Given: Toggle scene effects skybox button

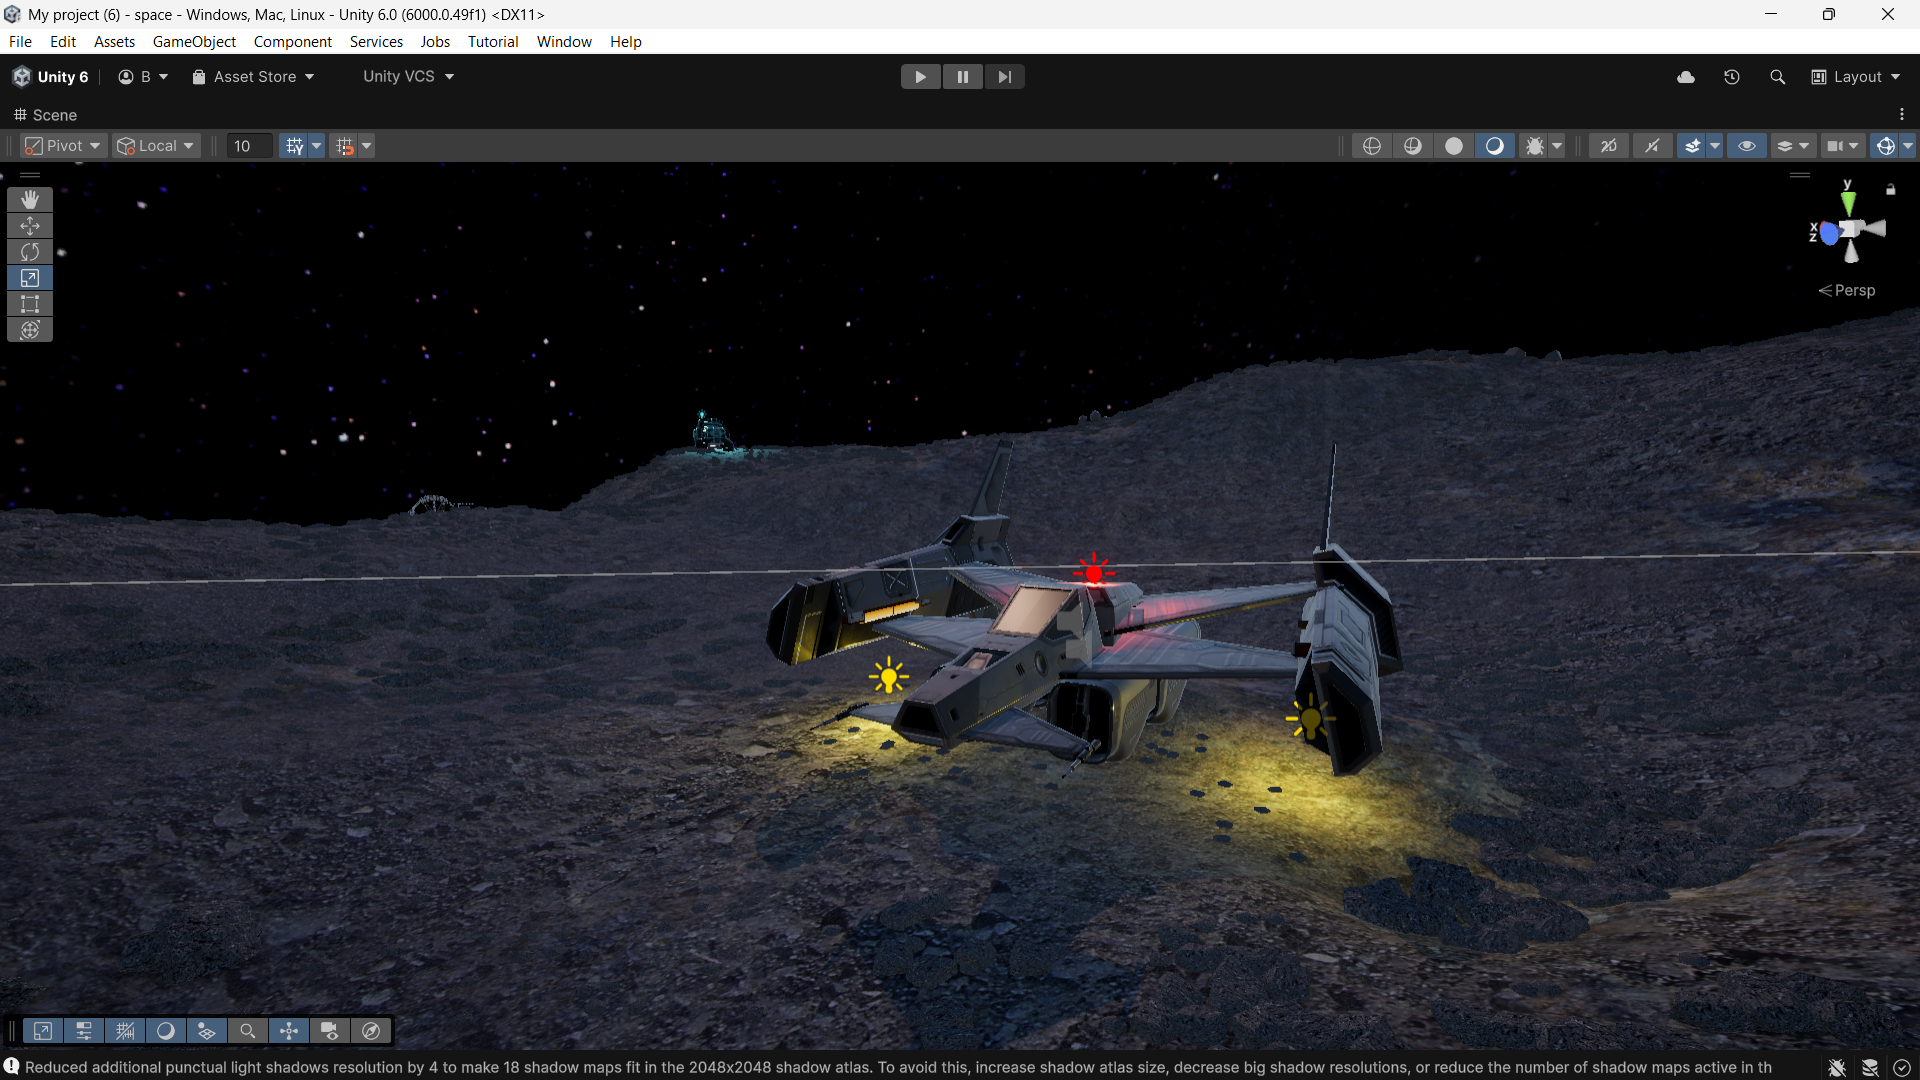Looking at the screenshot, I should pyautogui.click(x=1692, y=146).
